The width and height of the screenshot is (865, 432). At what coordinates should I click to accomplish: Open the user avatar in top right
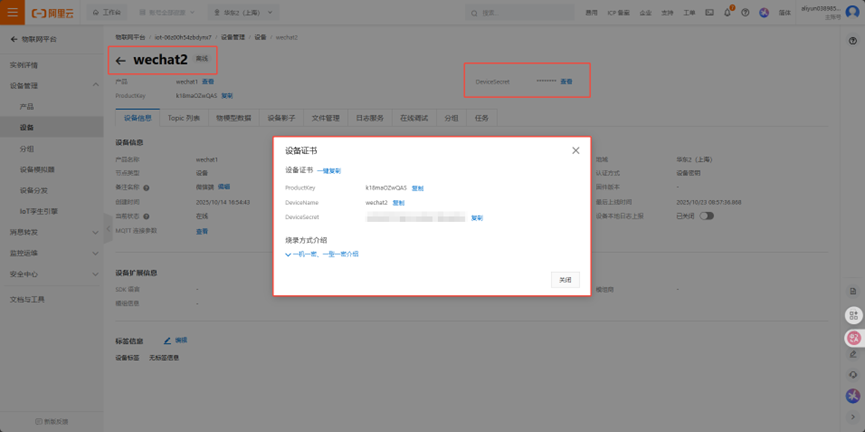[851, 12]
